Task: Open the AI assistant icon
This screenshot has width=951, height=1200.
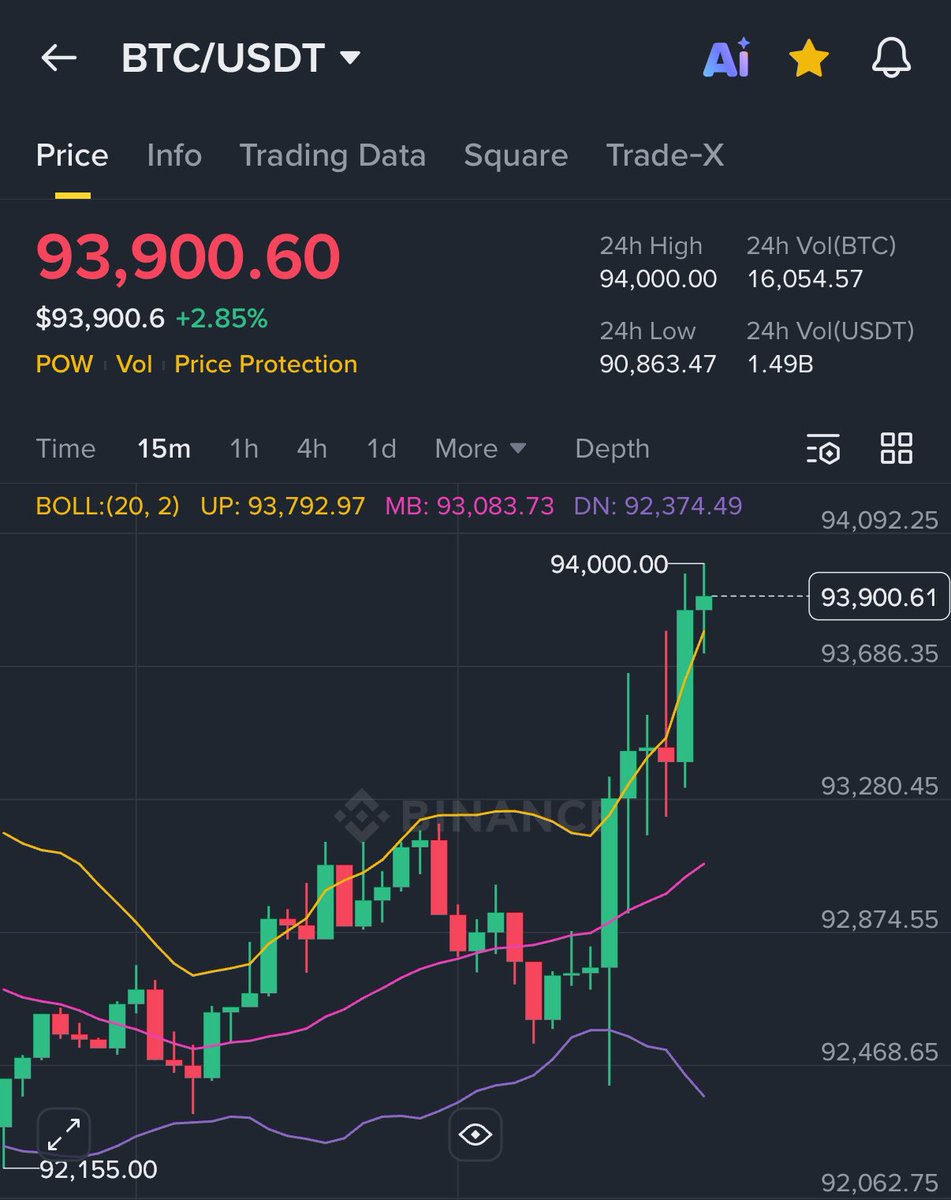Action: [x=727, y=59]
